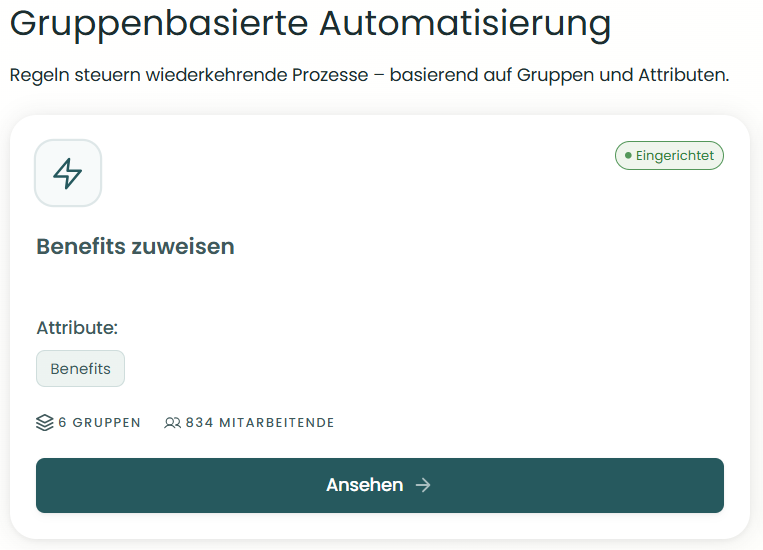The width and height of the screenshot is (763, 550).
Task: Open the Ansehen button
Action: [x=380, y=485]
